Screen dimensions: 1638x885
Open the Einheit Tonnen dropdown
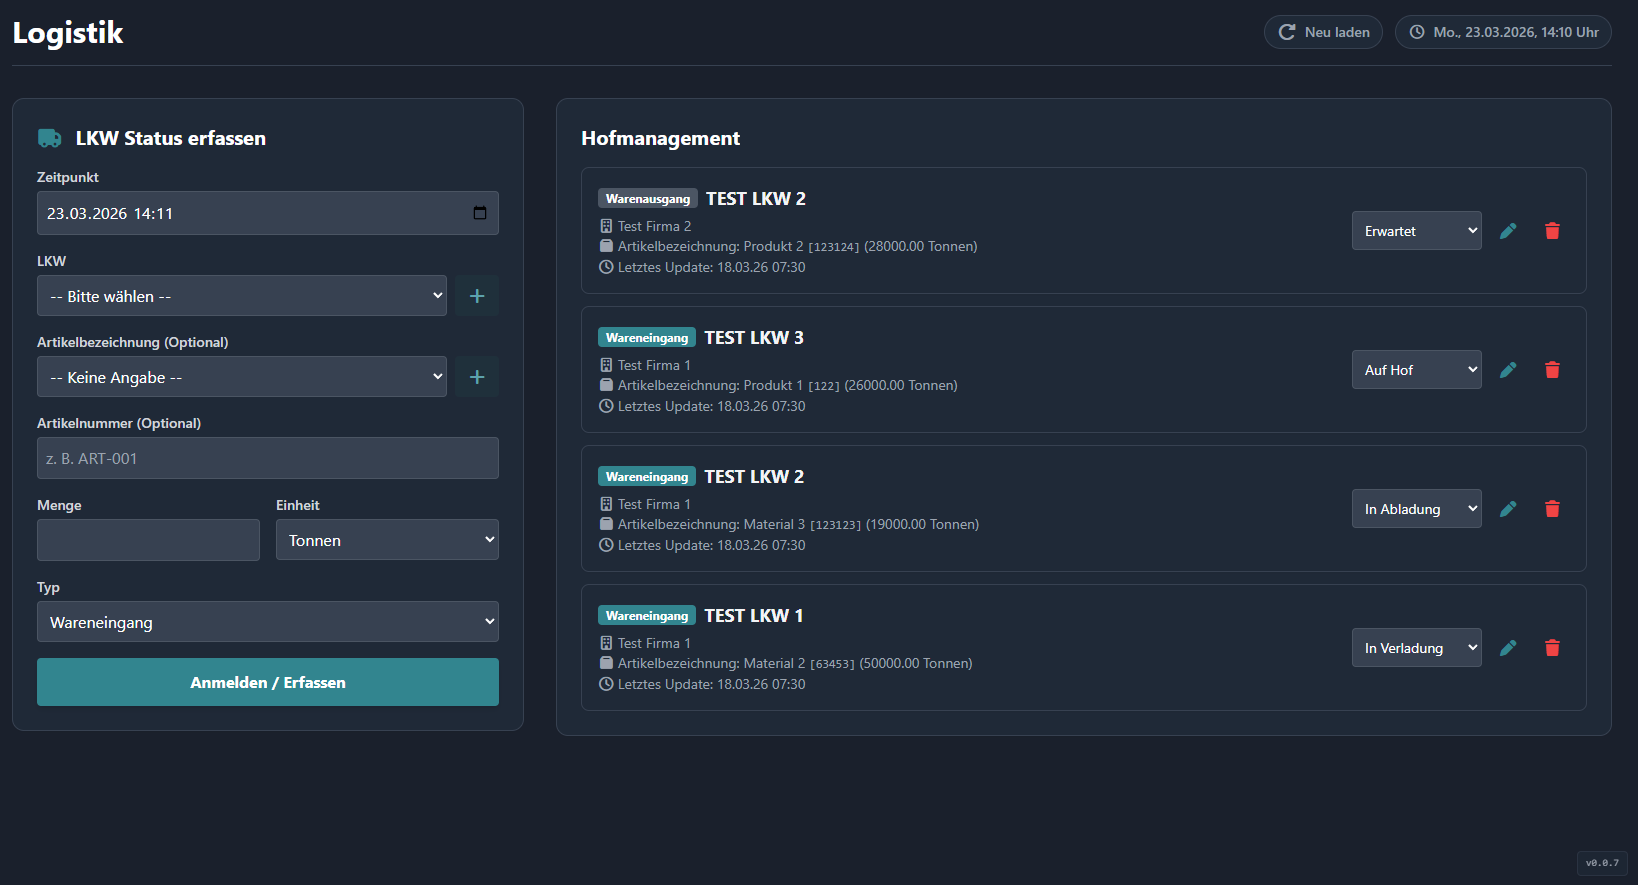[x=387, y=540]
